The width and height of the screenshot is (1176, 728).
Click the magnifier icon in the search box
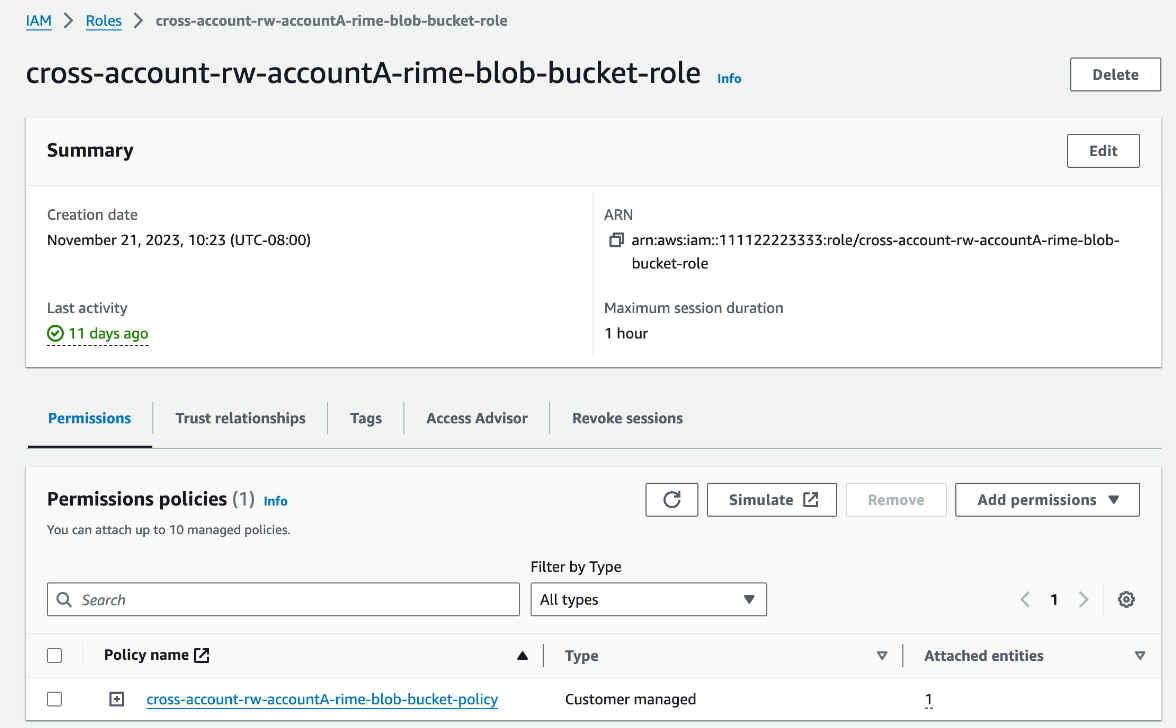[64, 600]
